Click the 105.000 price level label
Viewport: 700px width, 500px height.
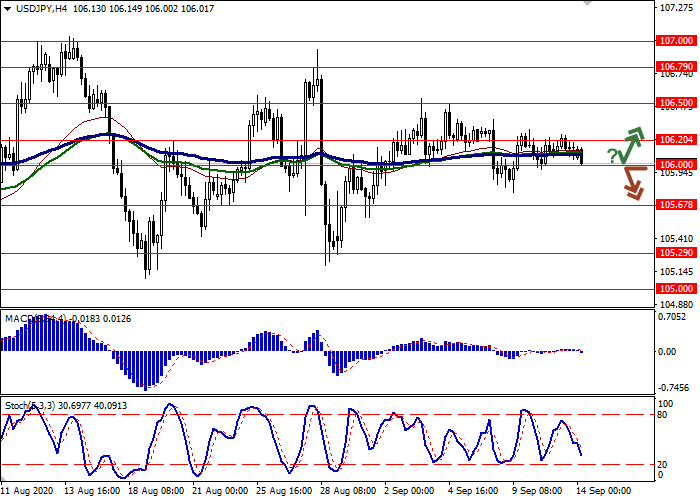[676, 289]
